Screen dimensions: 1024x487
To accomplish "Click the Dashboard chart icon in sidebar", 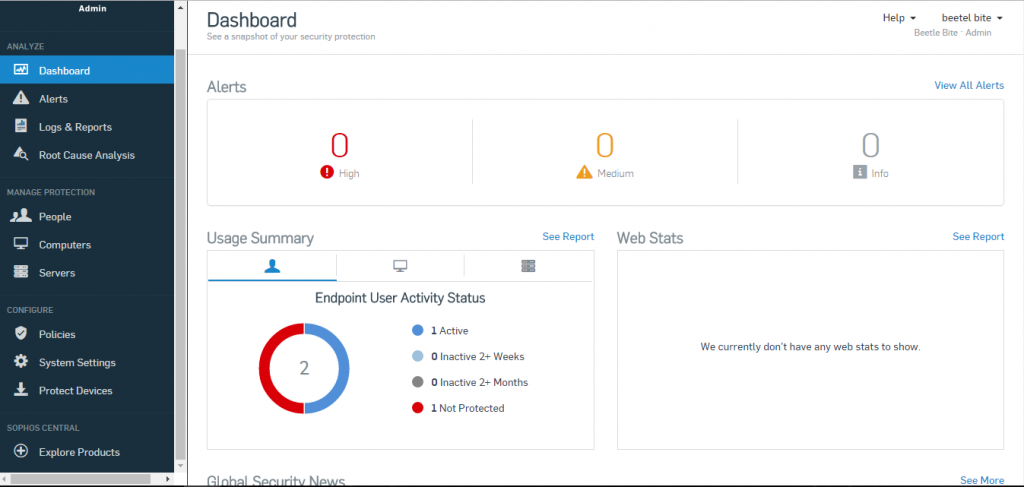I will pyautogui.click(x=21, y=70).
